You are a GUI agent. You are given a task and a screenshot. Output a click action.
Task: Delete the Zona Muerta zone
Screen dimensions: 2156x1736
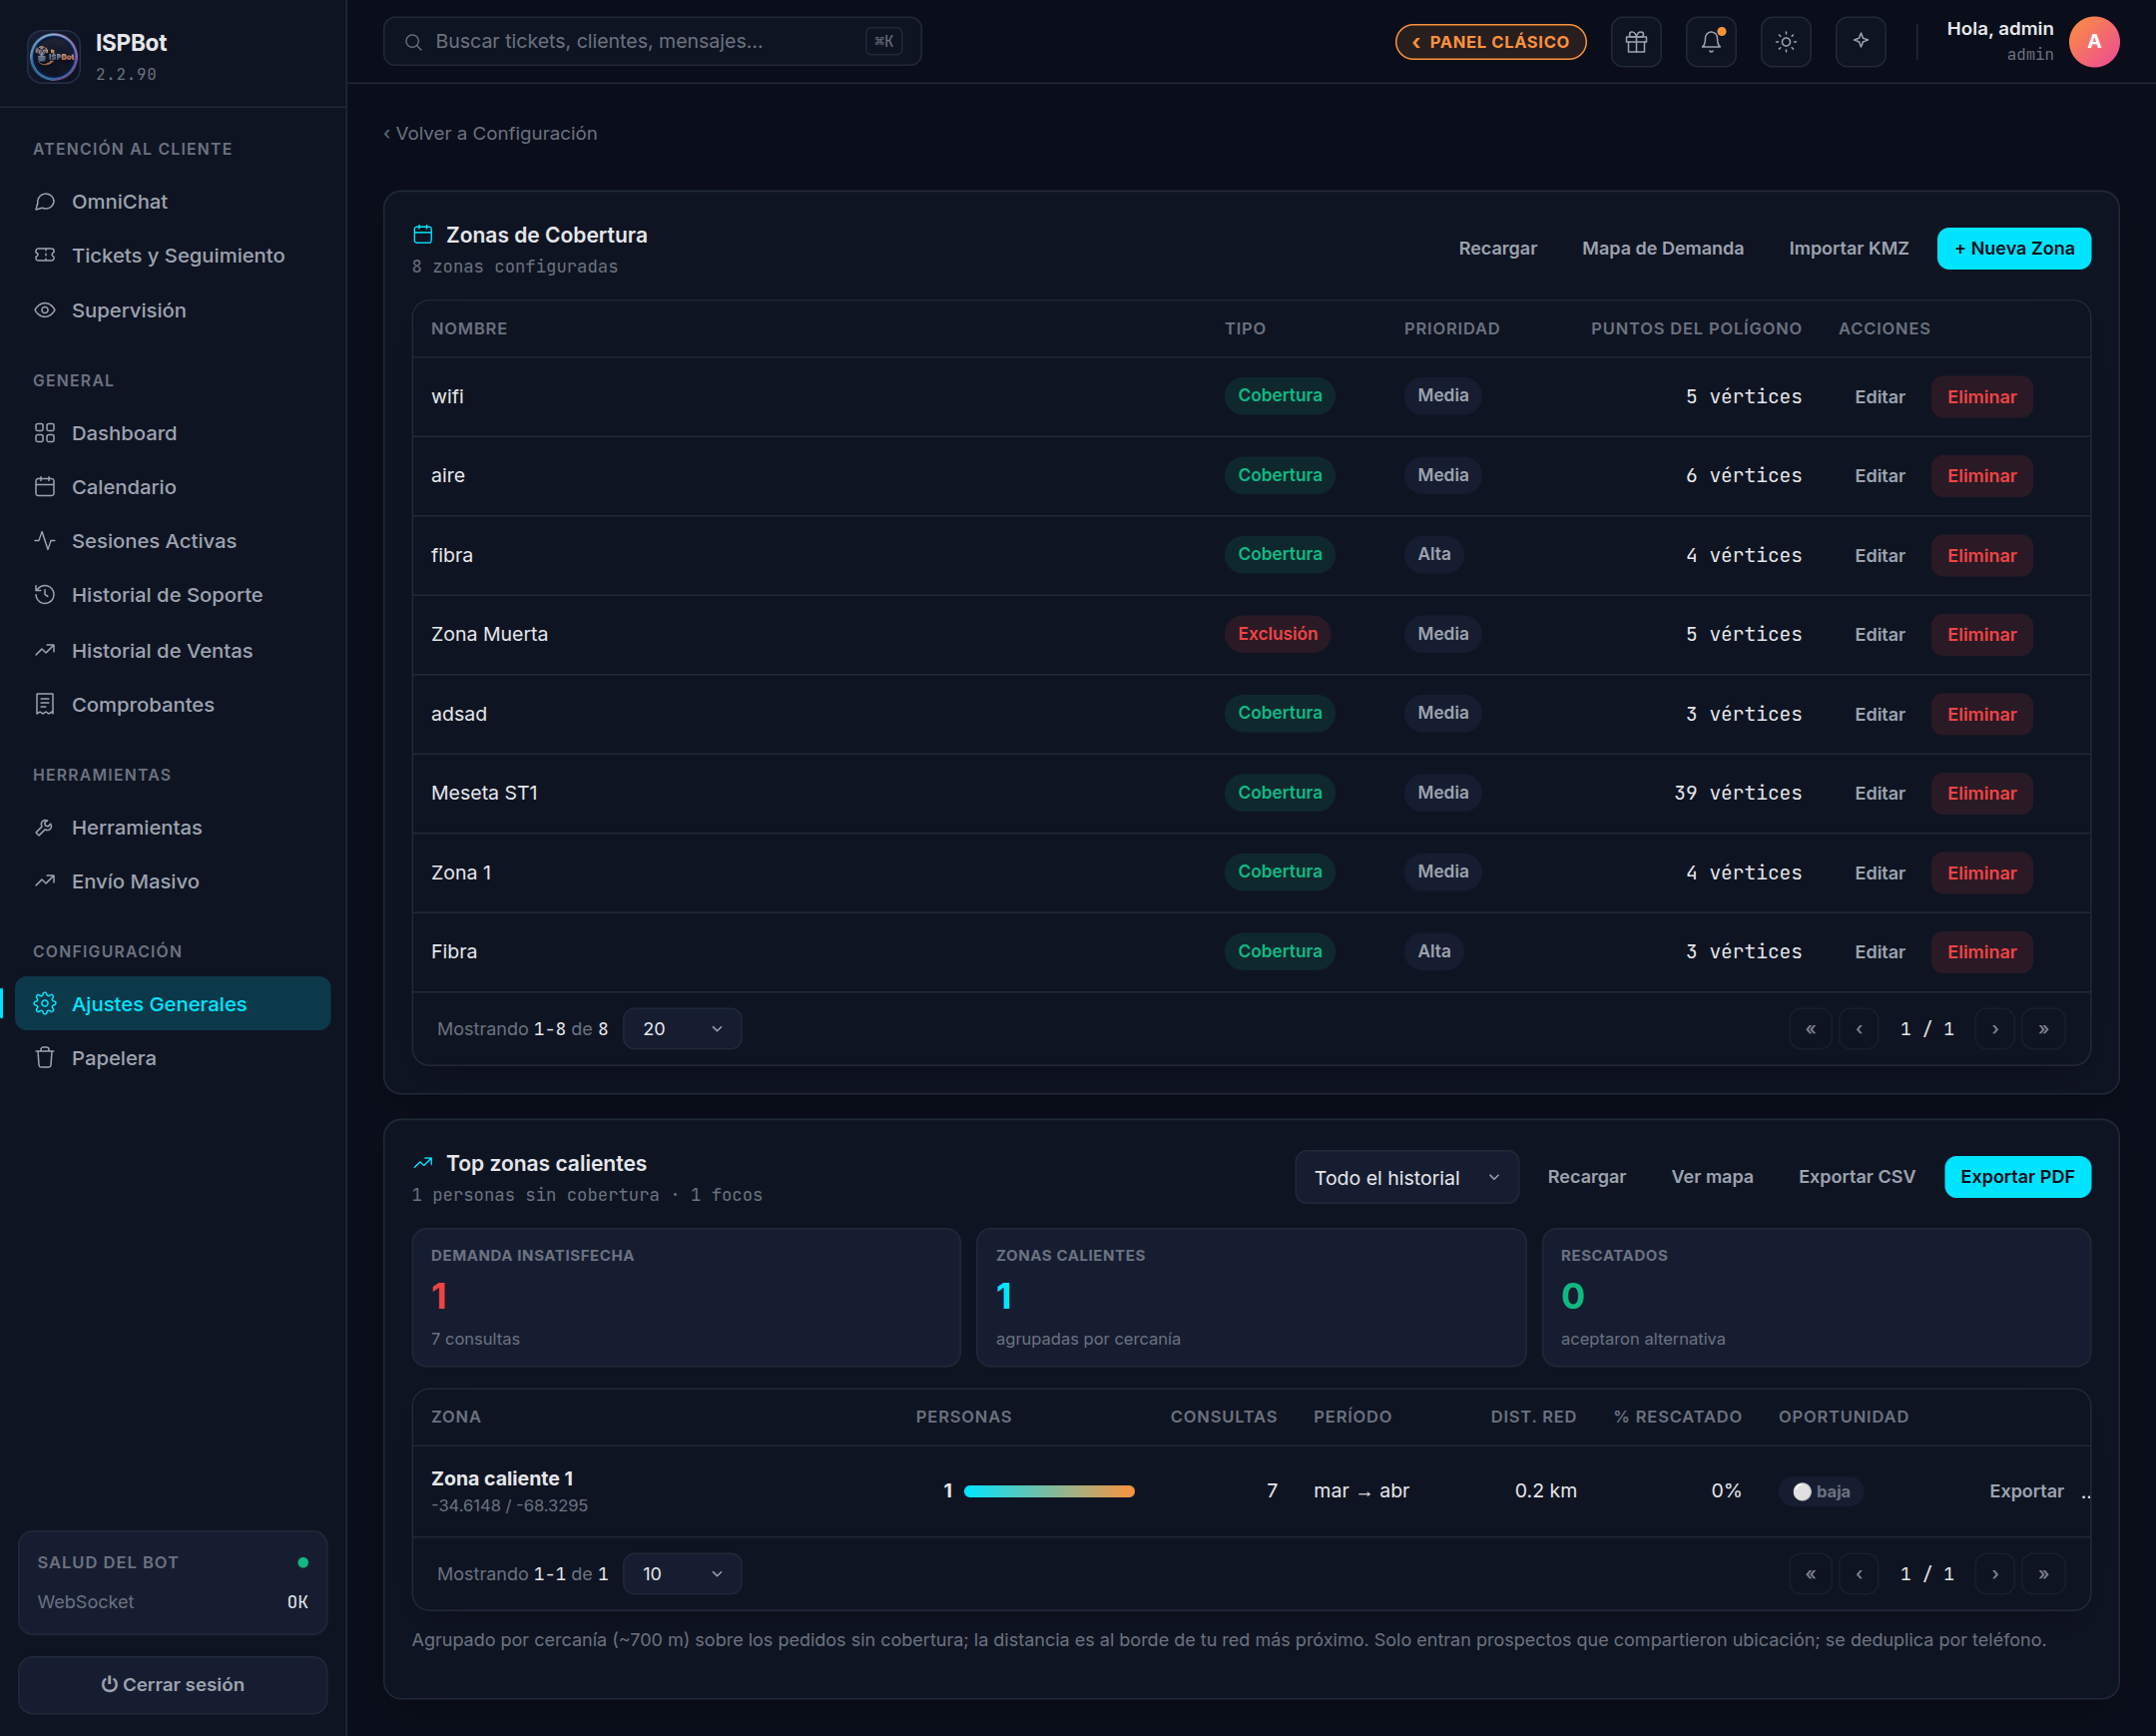tap(1981, 635)
